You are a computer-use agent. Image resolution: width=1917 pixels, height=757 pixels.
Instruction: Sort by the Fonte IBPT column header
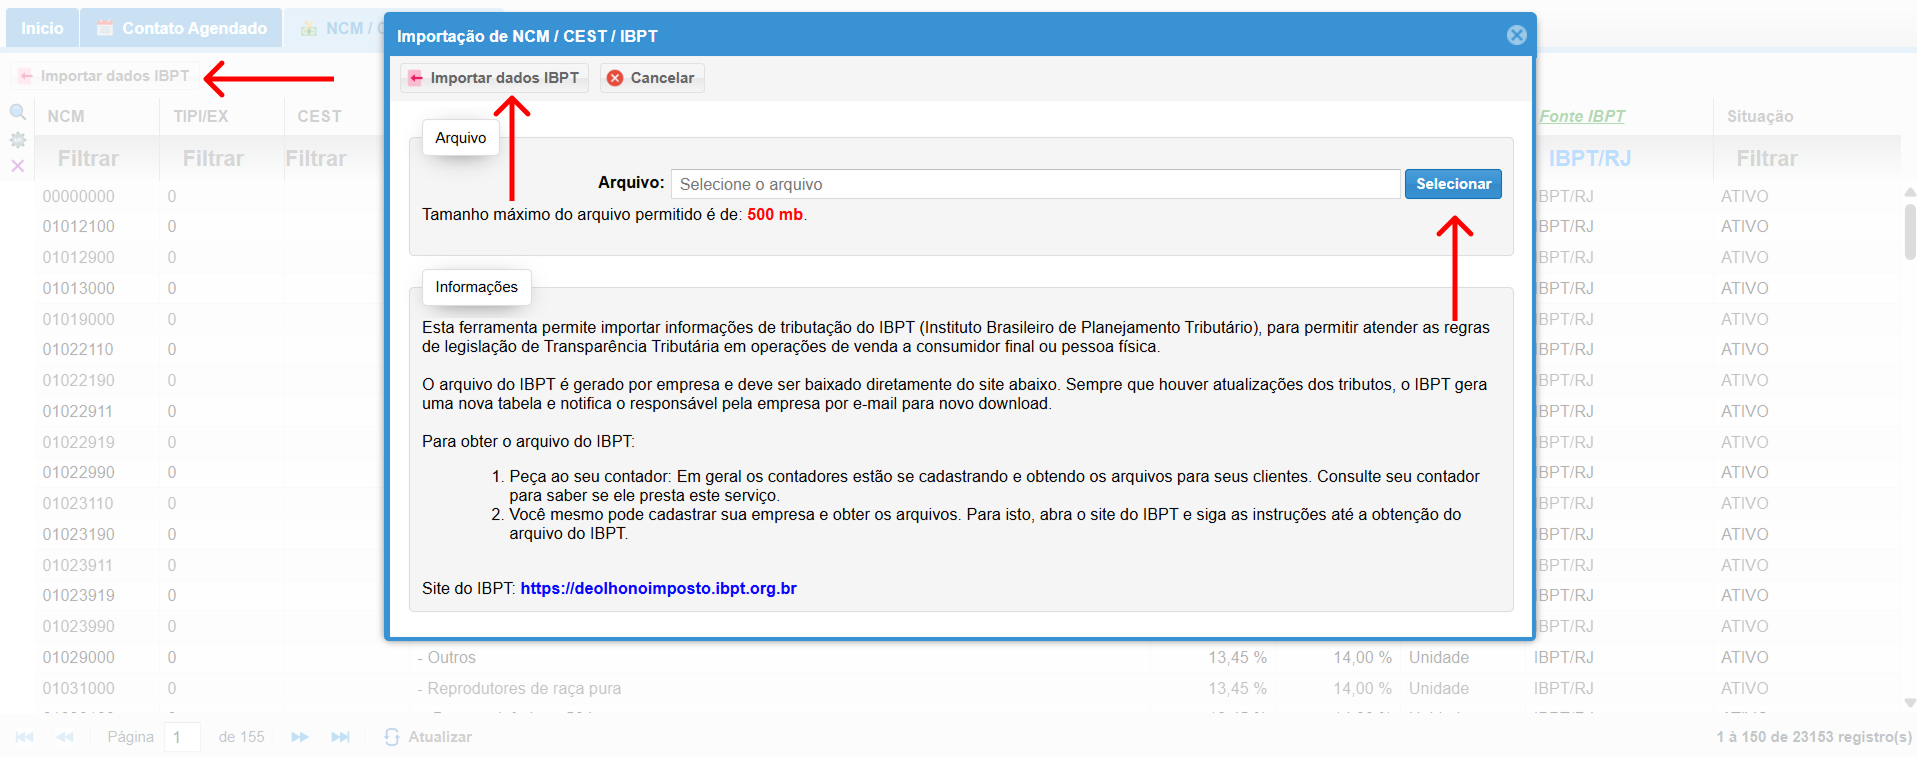(1581, 116)
